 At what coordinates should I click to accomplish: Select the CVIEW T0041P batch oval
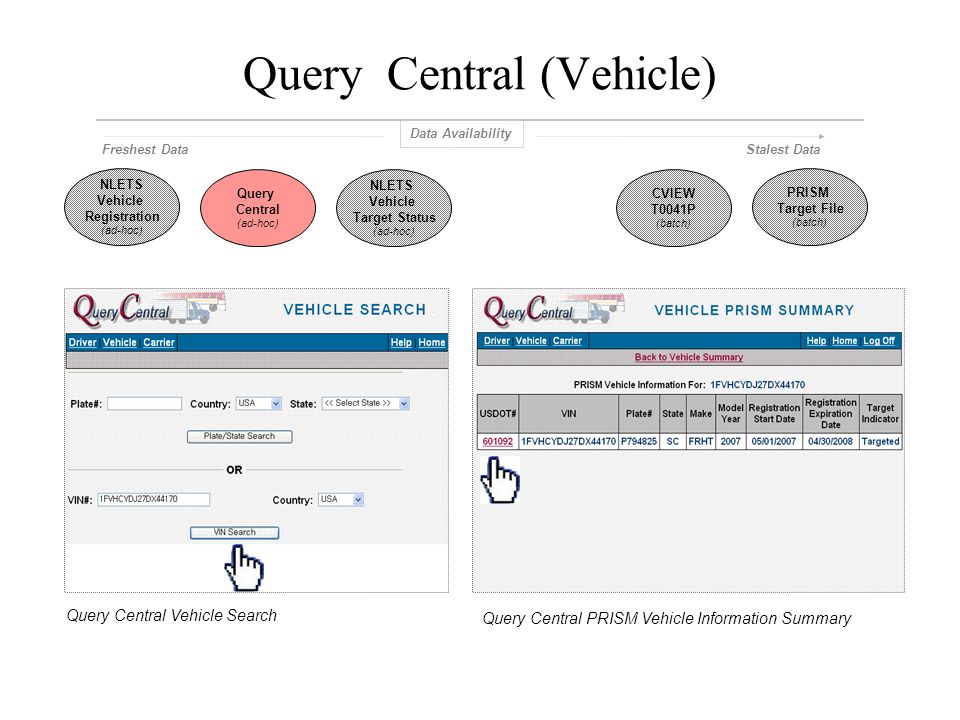pos(673,208)
